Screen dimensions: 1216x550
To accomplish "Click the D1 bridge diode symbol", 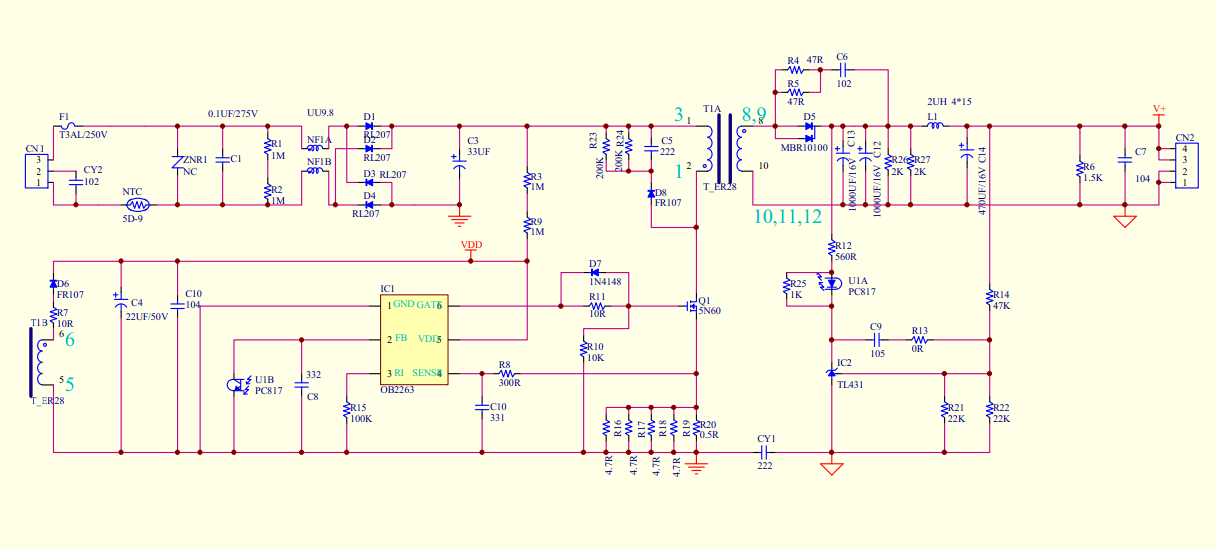I will (370, 126).
